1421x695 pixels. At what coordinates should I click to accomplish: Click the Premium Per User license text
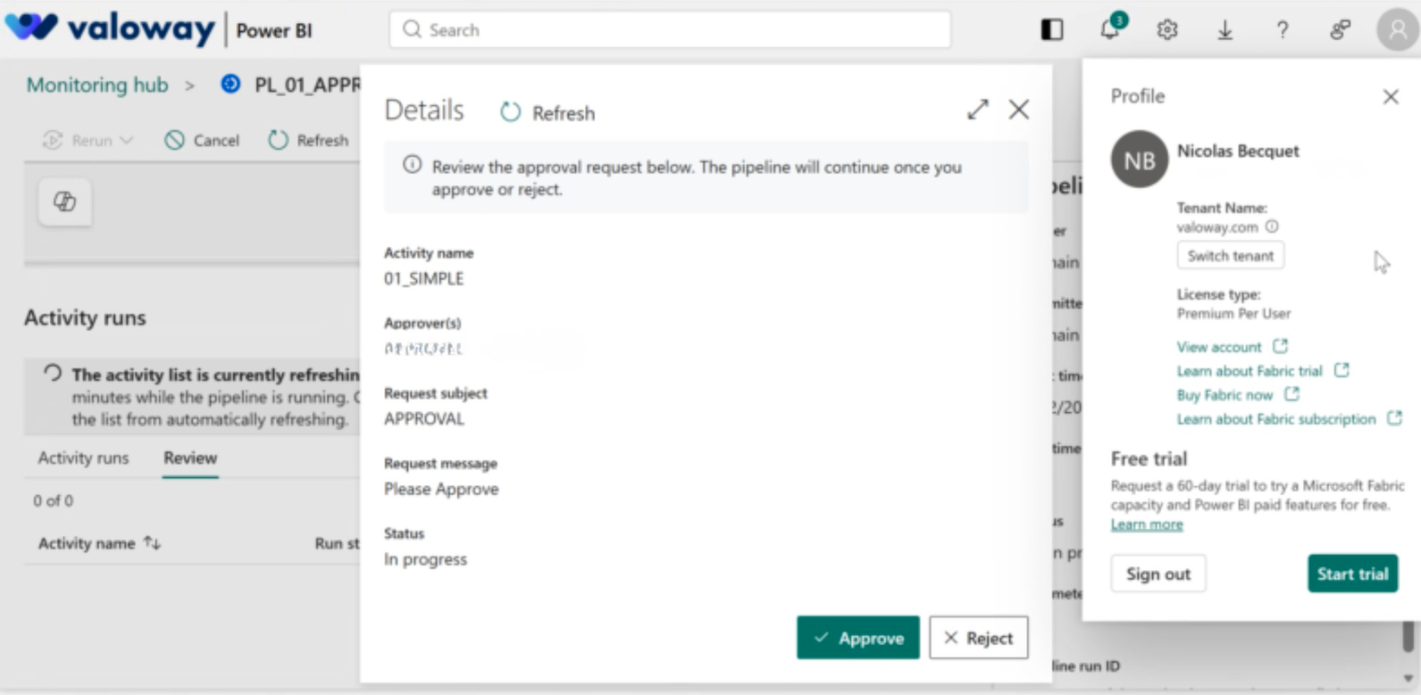point(1234,313)
